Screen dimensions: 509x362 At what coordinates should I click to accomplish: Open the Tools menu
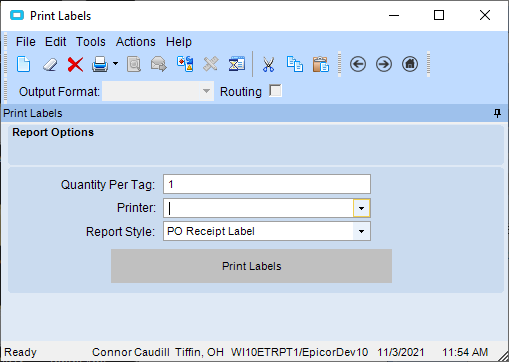click(91, 42)
